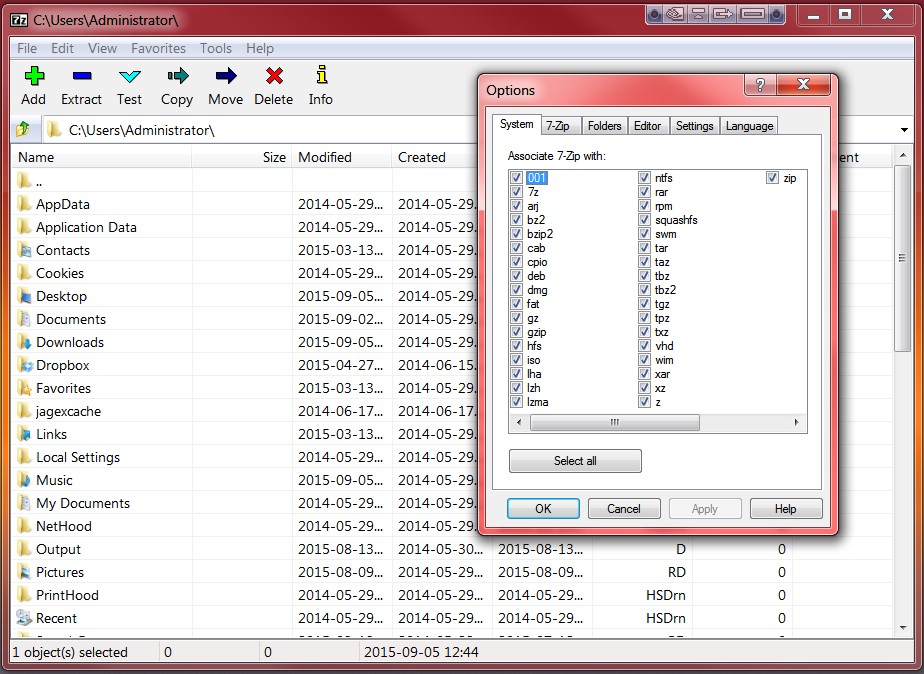Click the Options dialog help question mark
This screenshot has height=674, width=924.
759,86
